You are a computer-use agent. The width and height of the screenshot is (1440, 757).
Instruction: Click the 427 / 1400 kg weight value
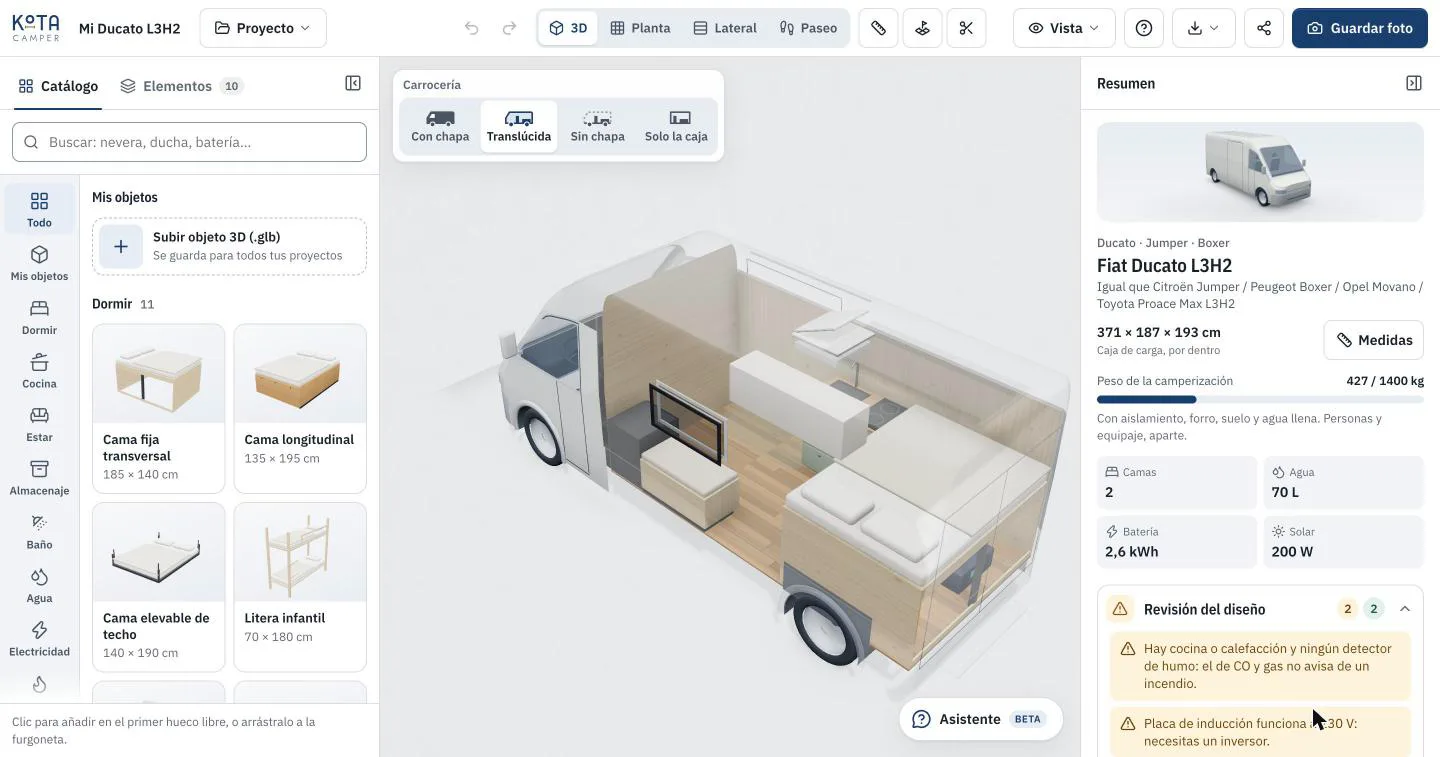click(1385, 381)
